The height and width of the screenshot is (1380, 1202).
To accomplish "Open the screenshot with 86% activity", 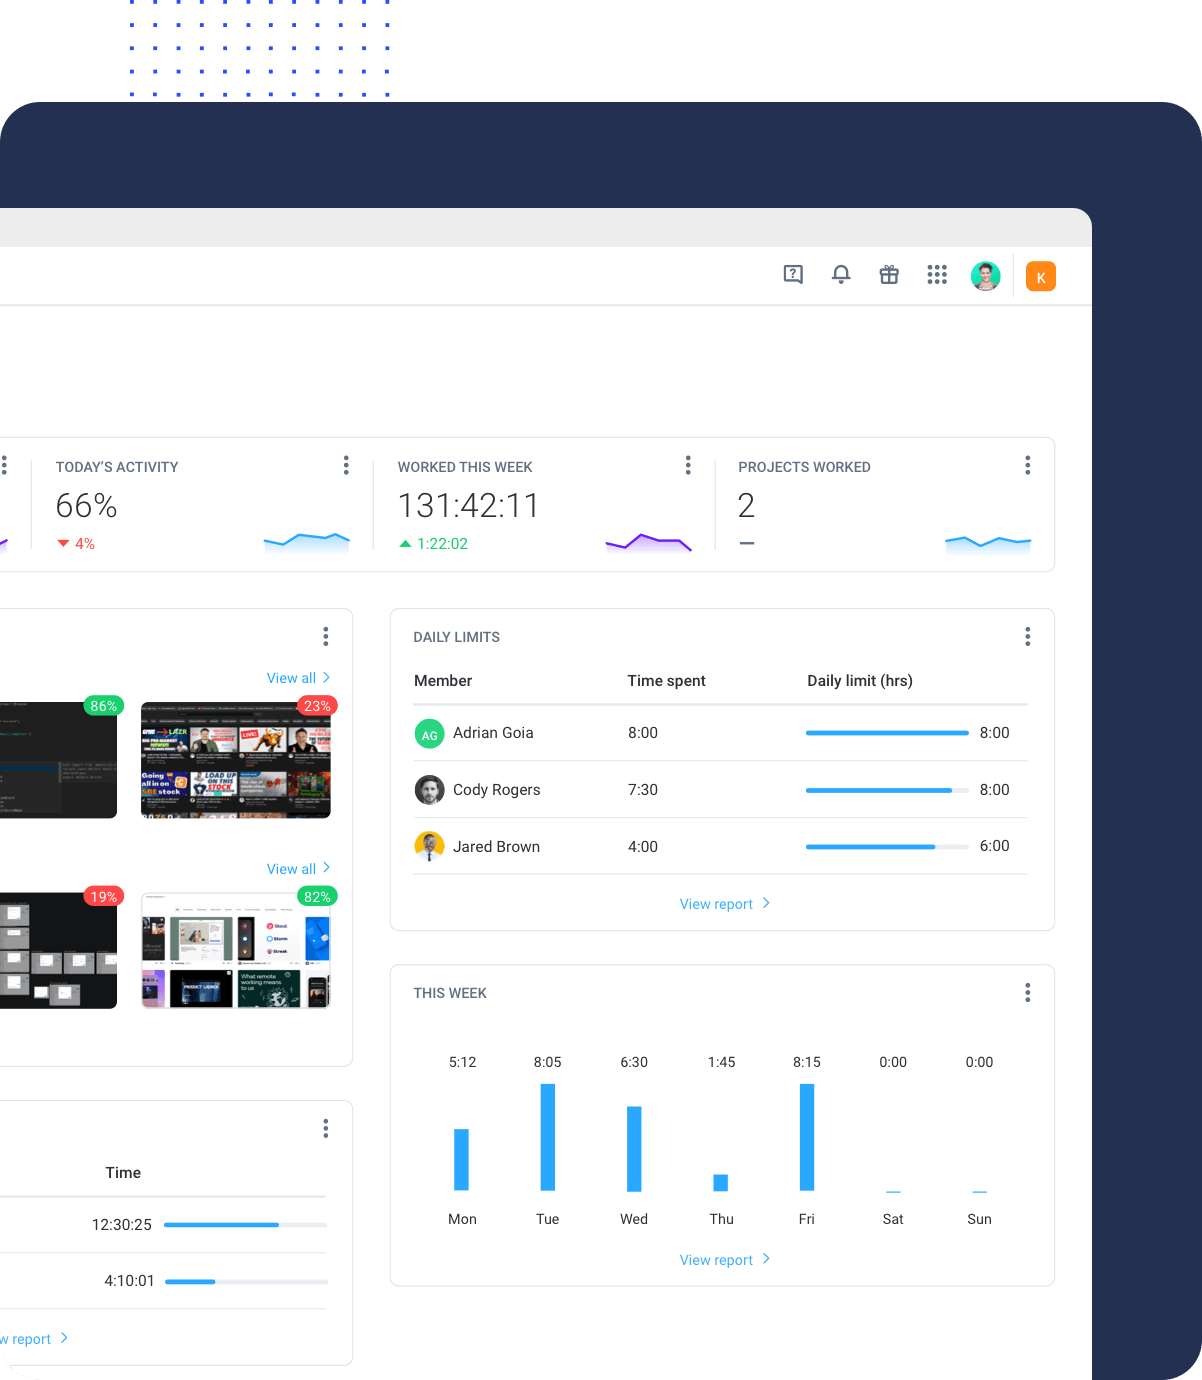I will point(58,760).
